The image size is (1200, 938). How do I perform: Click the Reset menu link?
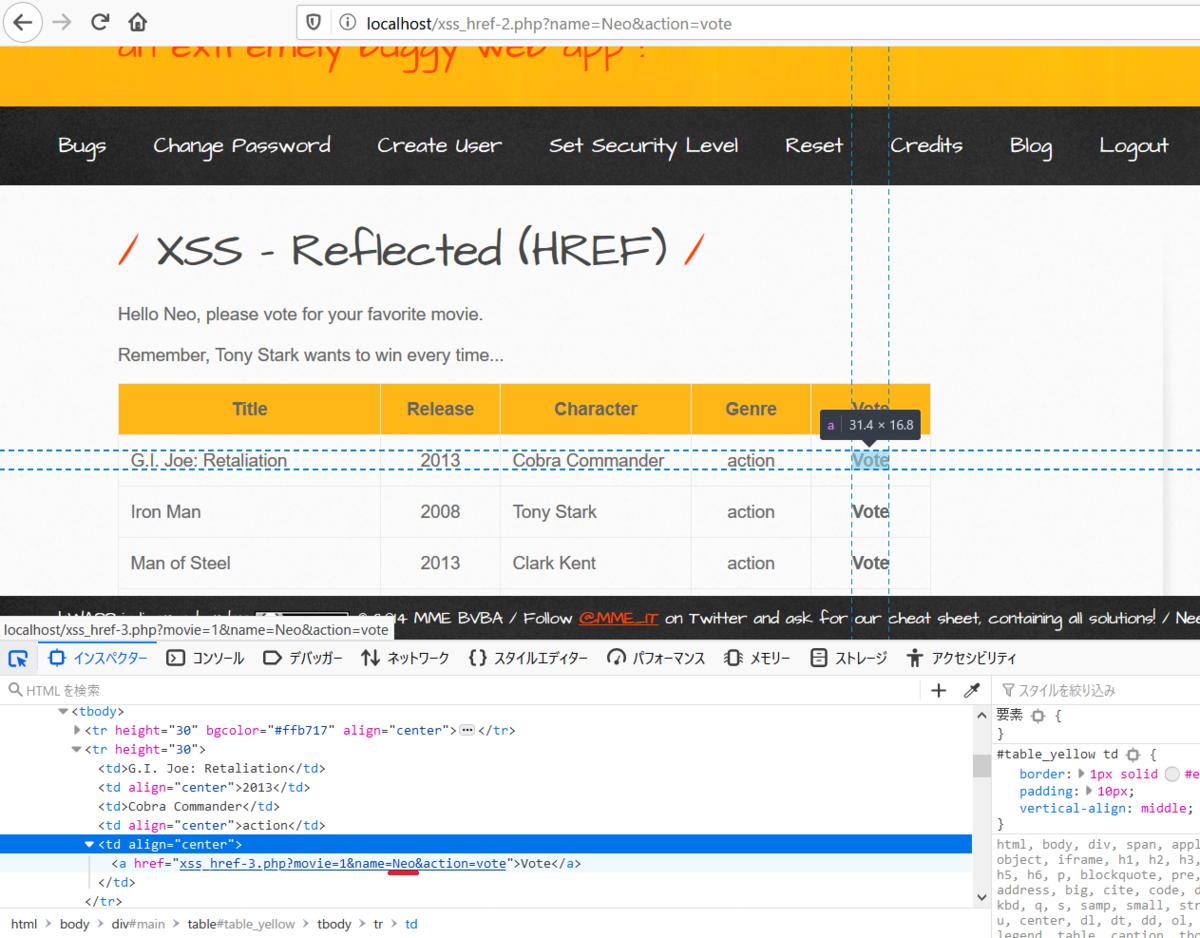[x=814, y=146]
